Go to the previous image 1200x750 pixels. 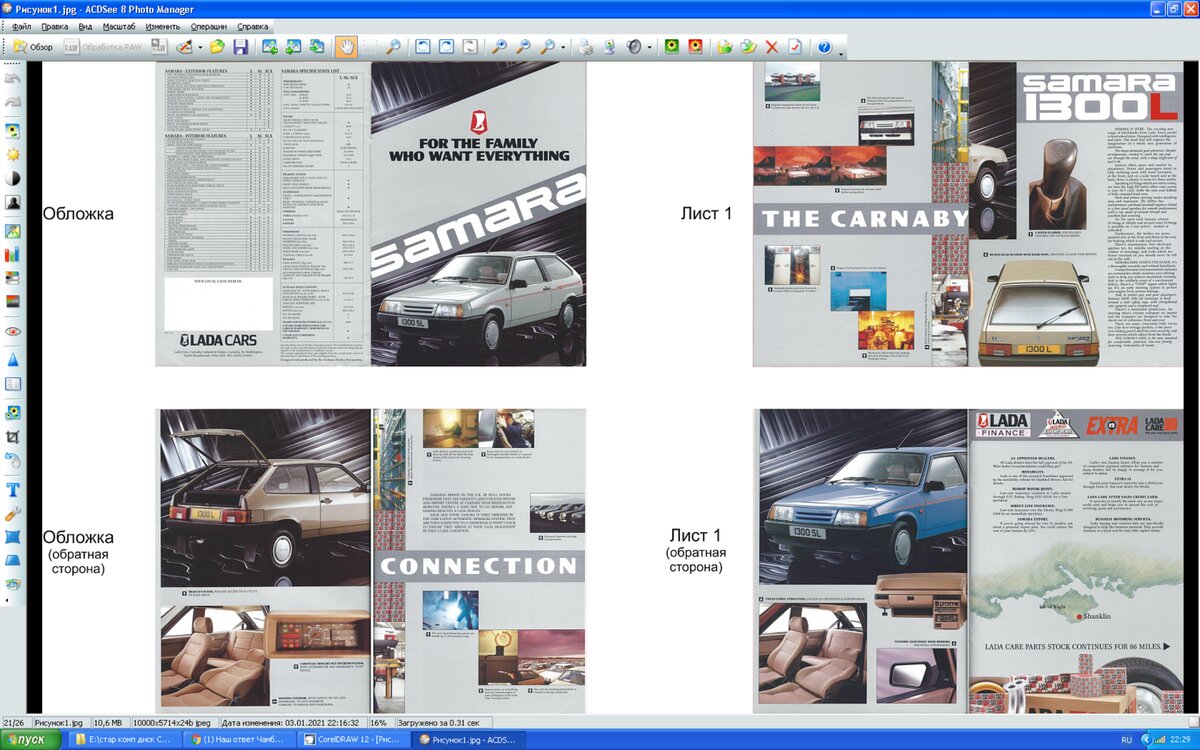pyautogui.click(x=270, y=47)
